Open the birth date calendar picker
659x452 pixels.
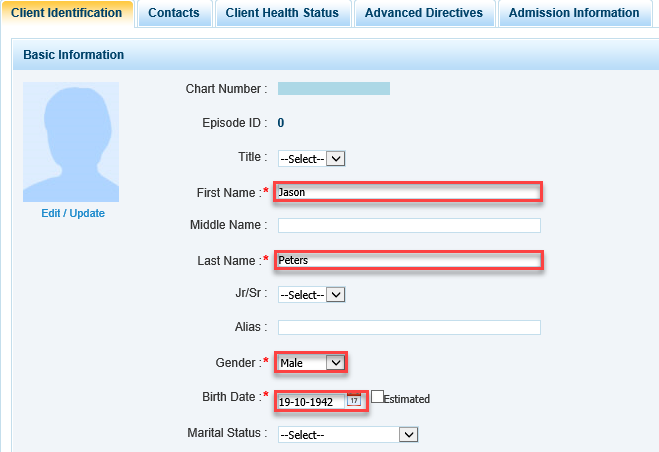(x=353, y=401)
